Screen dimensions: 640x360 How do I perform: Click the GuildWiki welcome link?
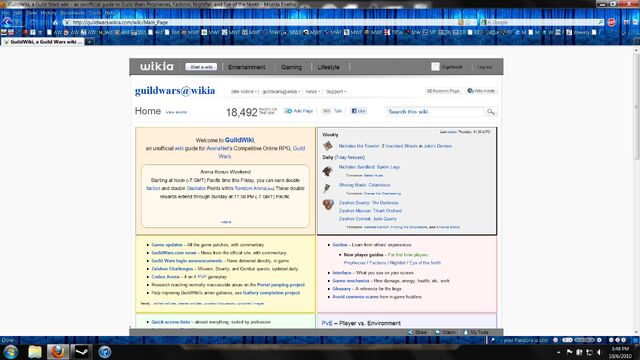coord(240,140)
